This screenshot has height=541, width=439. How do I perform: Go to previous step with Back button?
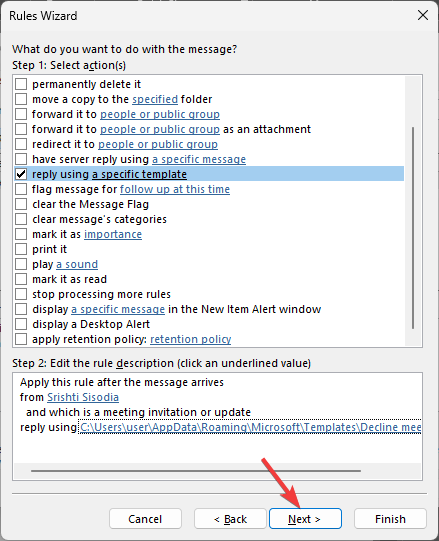coord(230,519)
